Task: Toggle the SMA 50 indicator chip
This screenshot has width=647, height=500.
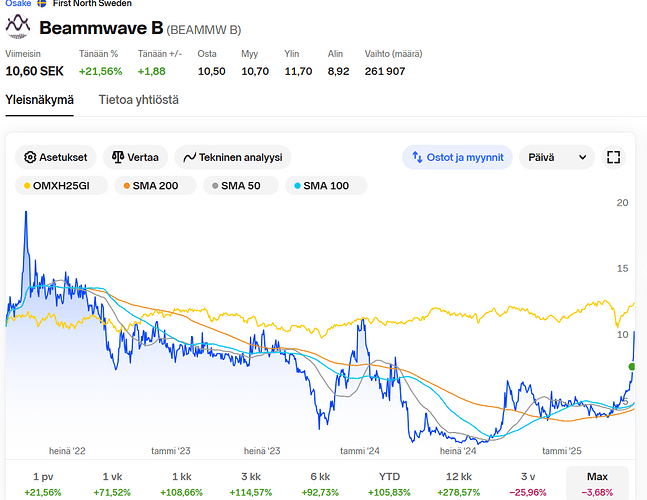Action: 241,186
